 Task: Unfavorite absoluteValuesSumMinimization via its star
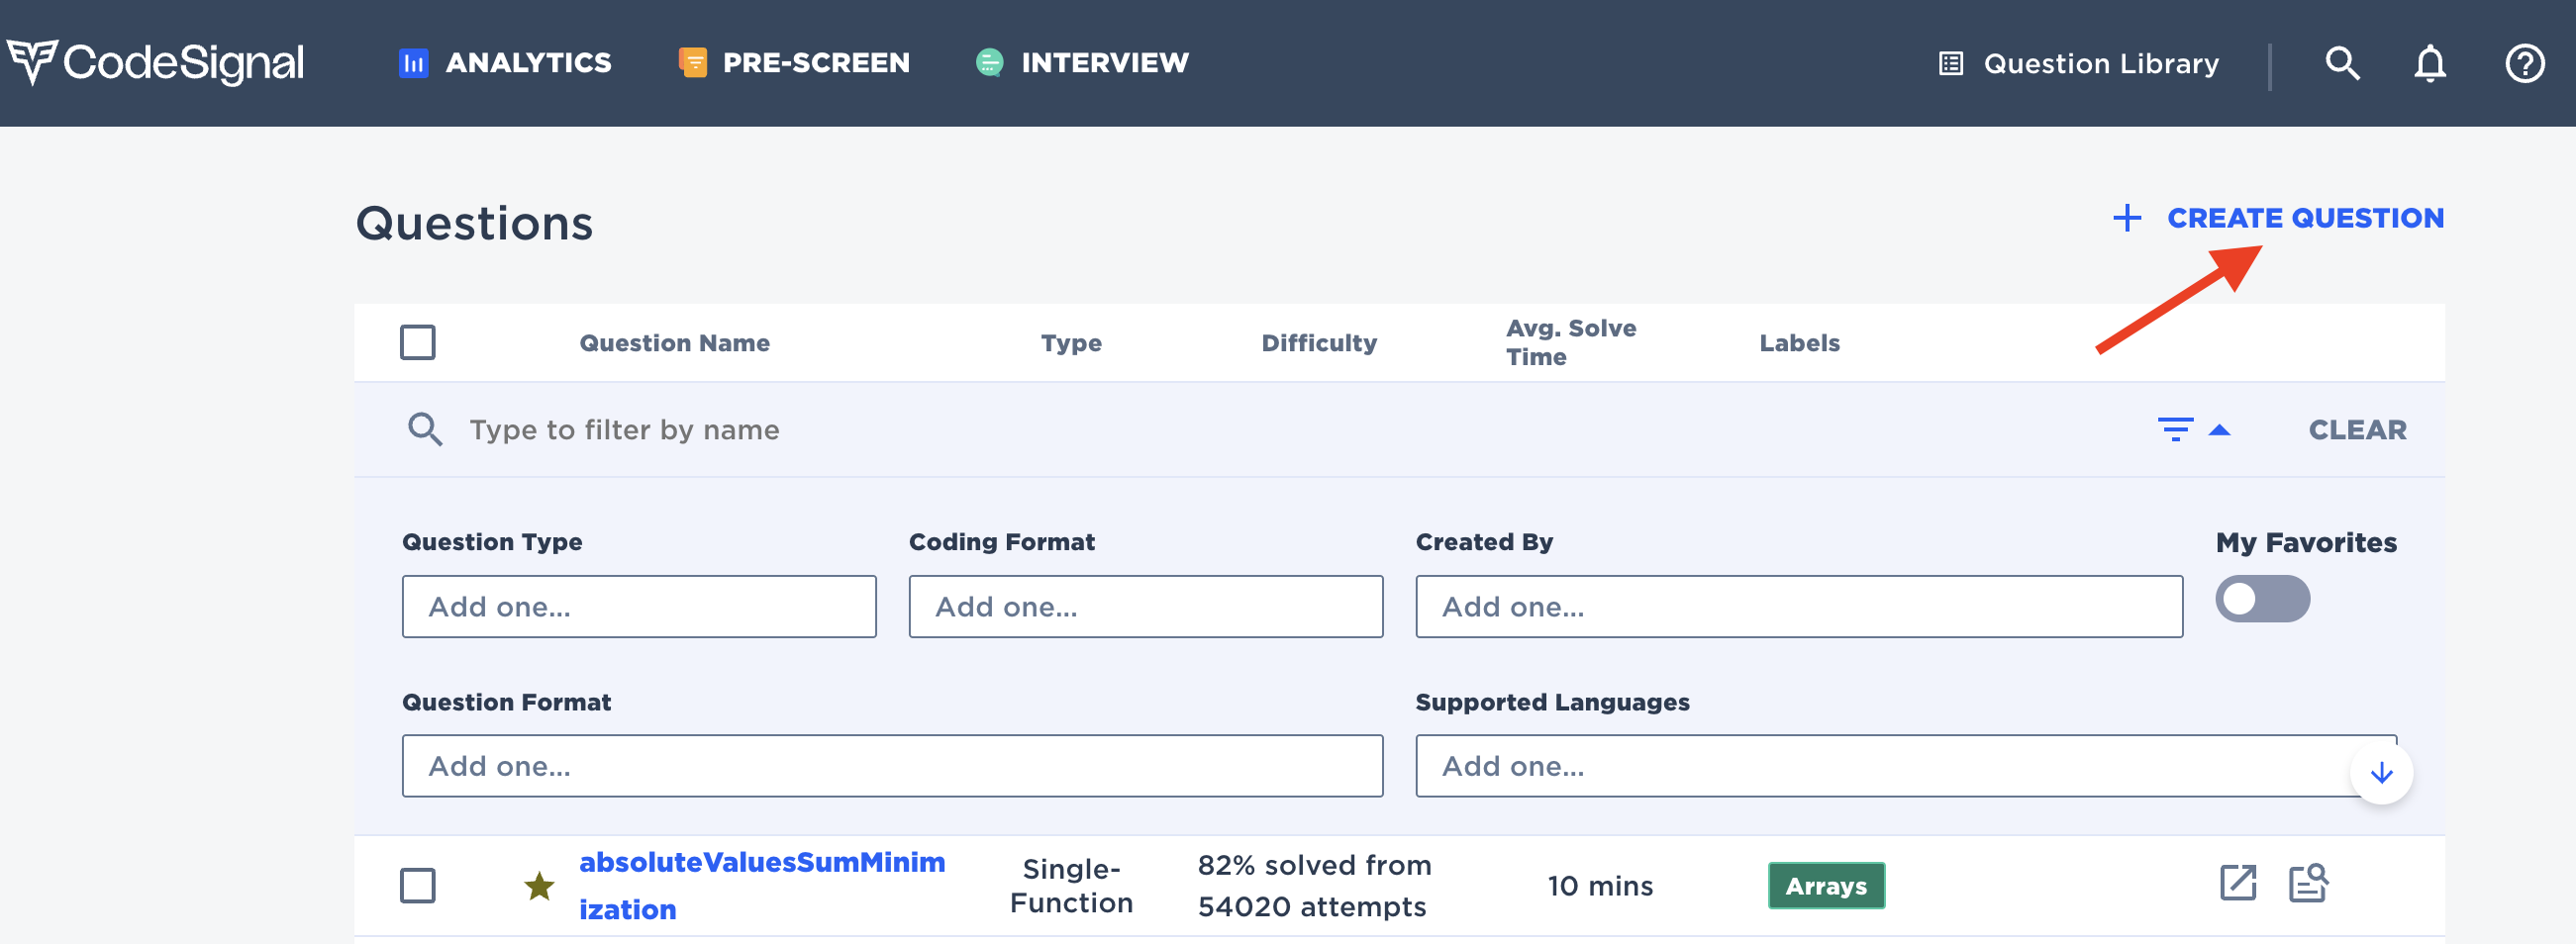coord(539,885)
